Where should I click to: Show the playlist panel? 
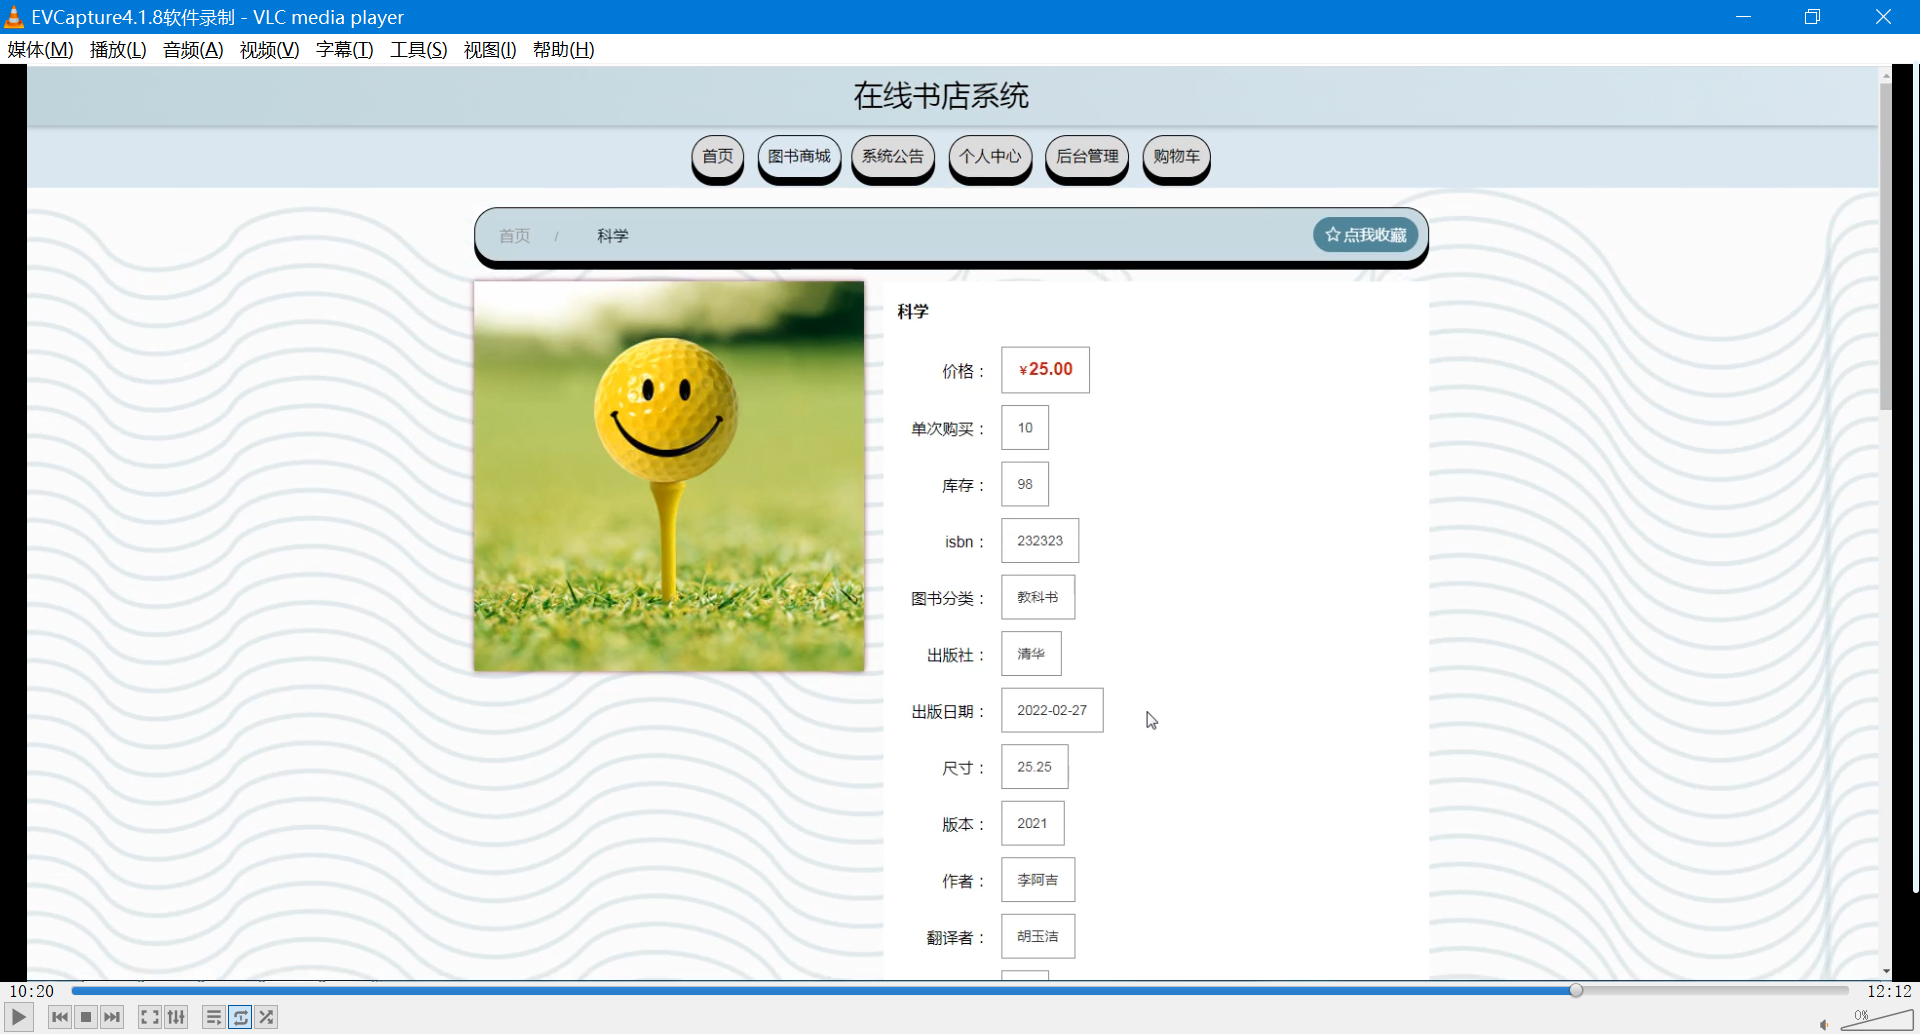[x=214, y=1017]
